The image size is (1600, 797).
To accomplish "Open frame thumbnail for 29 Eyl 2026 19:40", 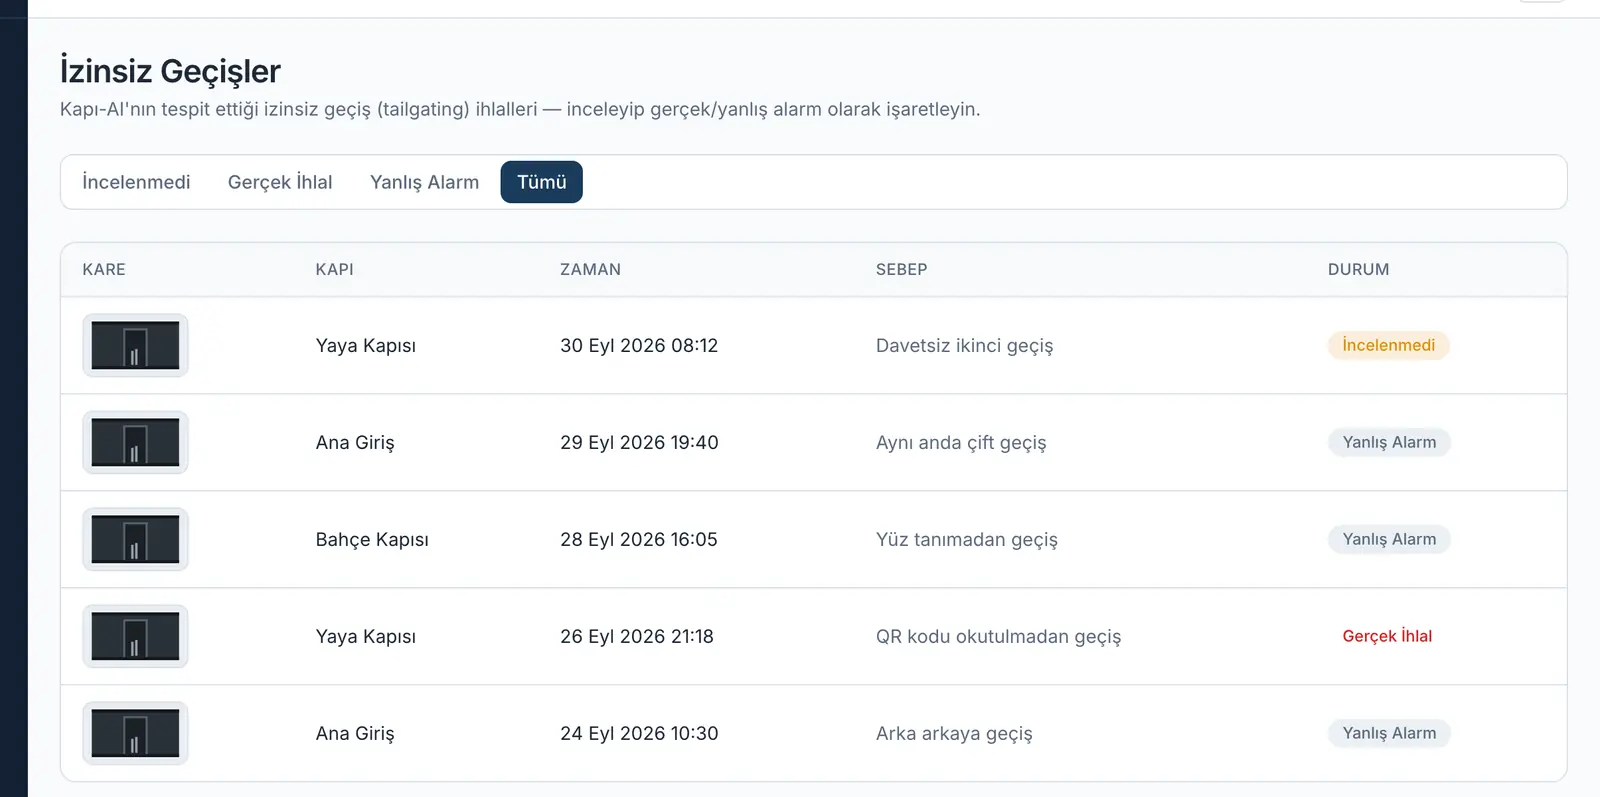I will coord(135,442).
